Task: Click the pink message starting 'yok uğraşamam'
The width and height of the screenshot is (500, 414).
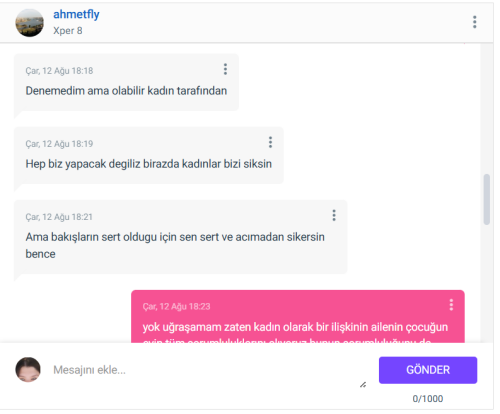Action: point(298,316)
